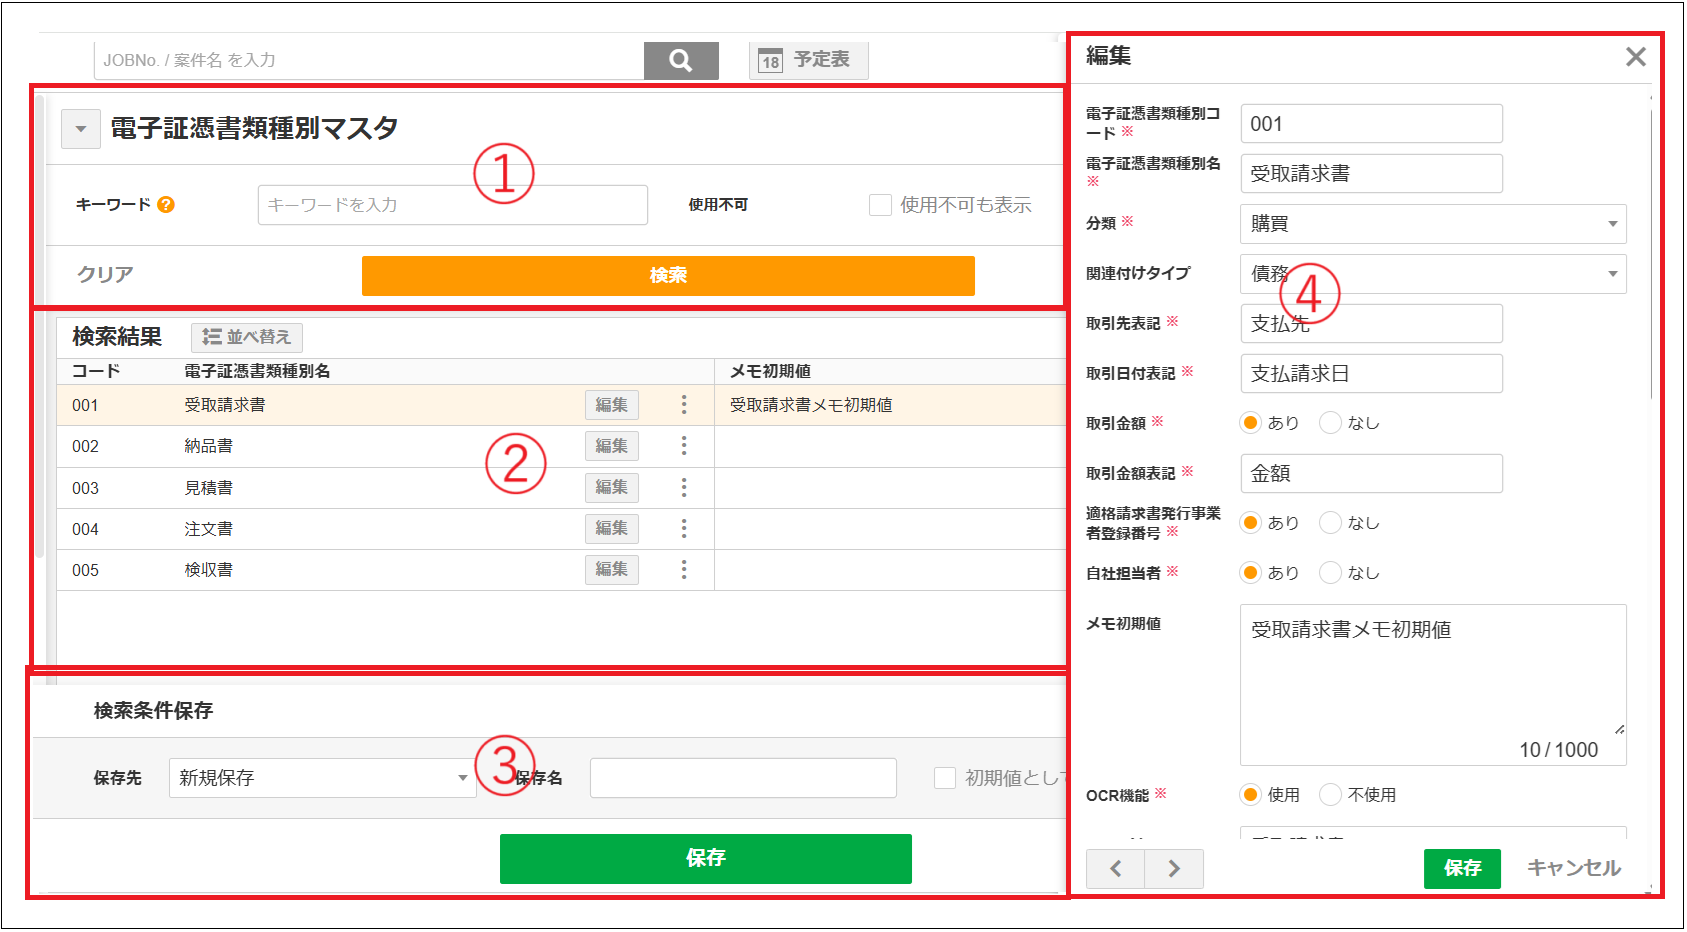Select なし for 取引金額
The height and width of the screenshot is (932, 1687).
point(1331,422)
